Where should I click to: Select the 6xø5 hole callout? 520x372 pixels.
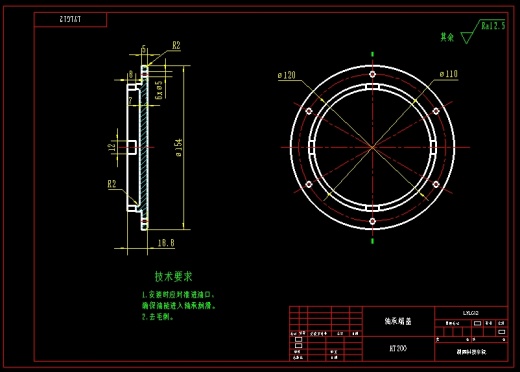point(159,90)
